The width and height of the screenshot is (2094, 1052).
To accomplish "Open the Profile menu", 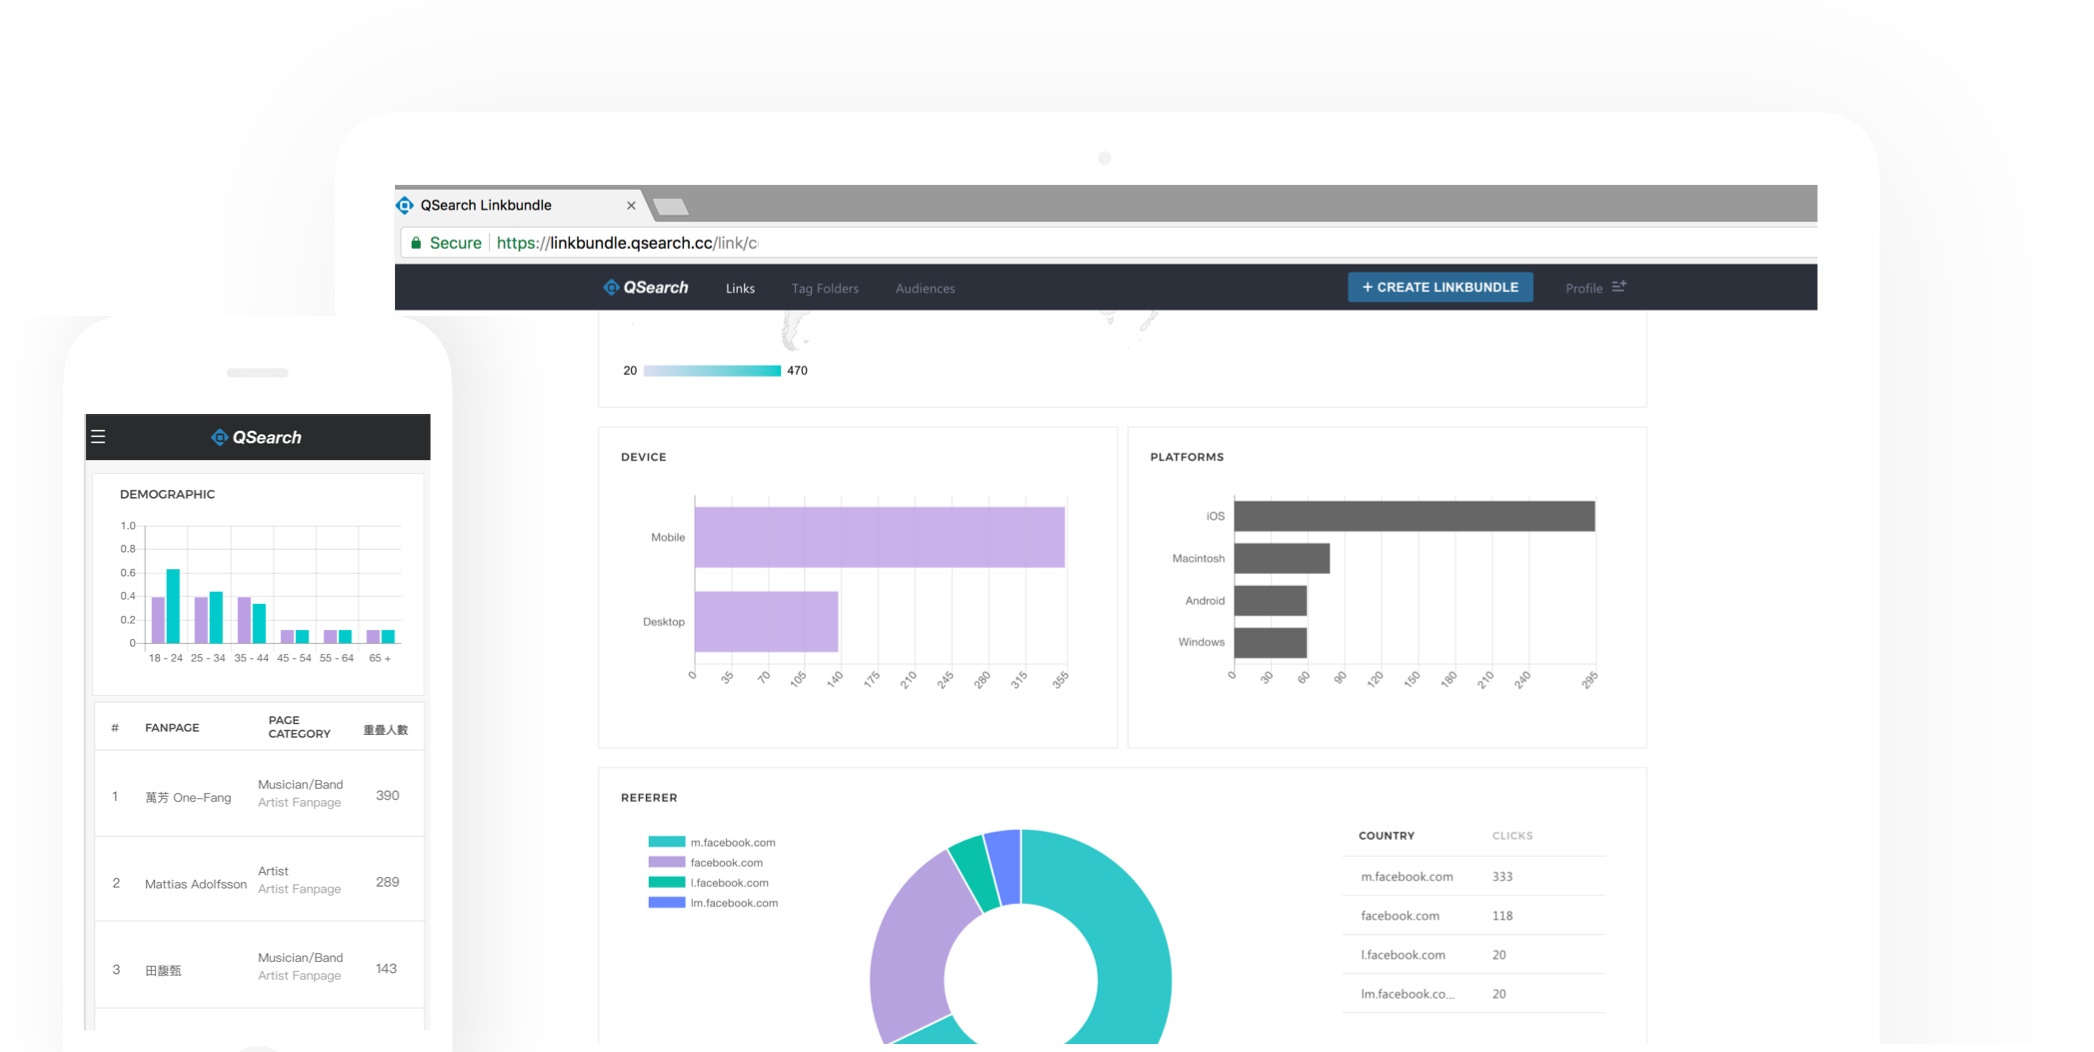I will (1583, 289).
